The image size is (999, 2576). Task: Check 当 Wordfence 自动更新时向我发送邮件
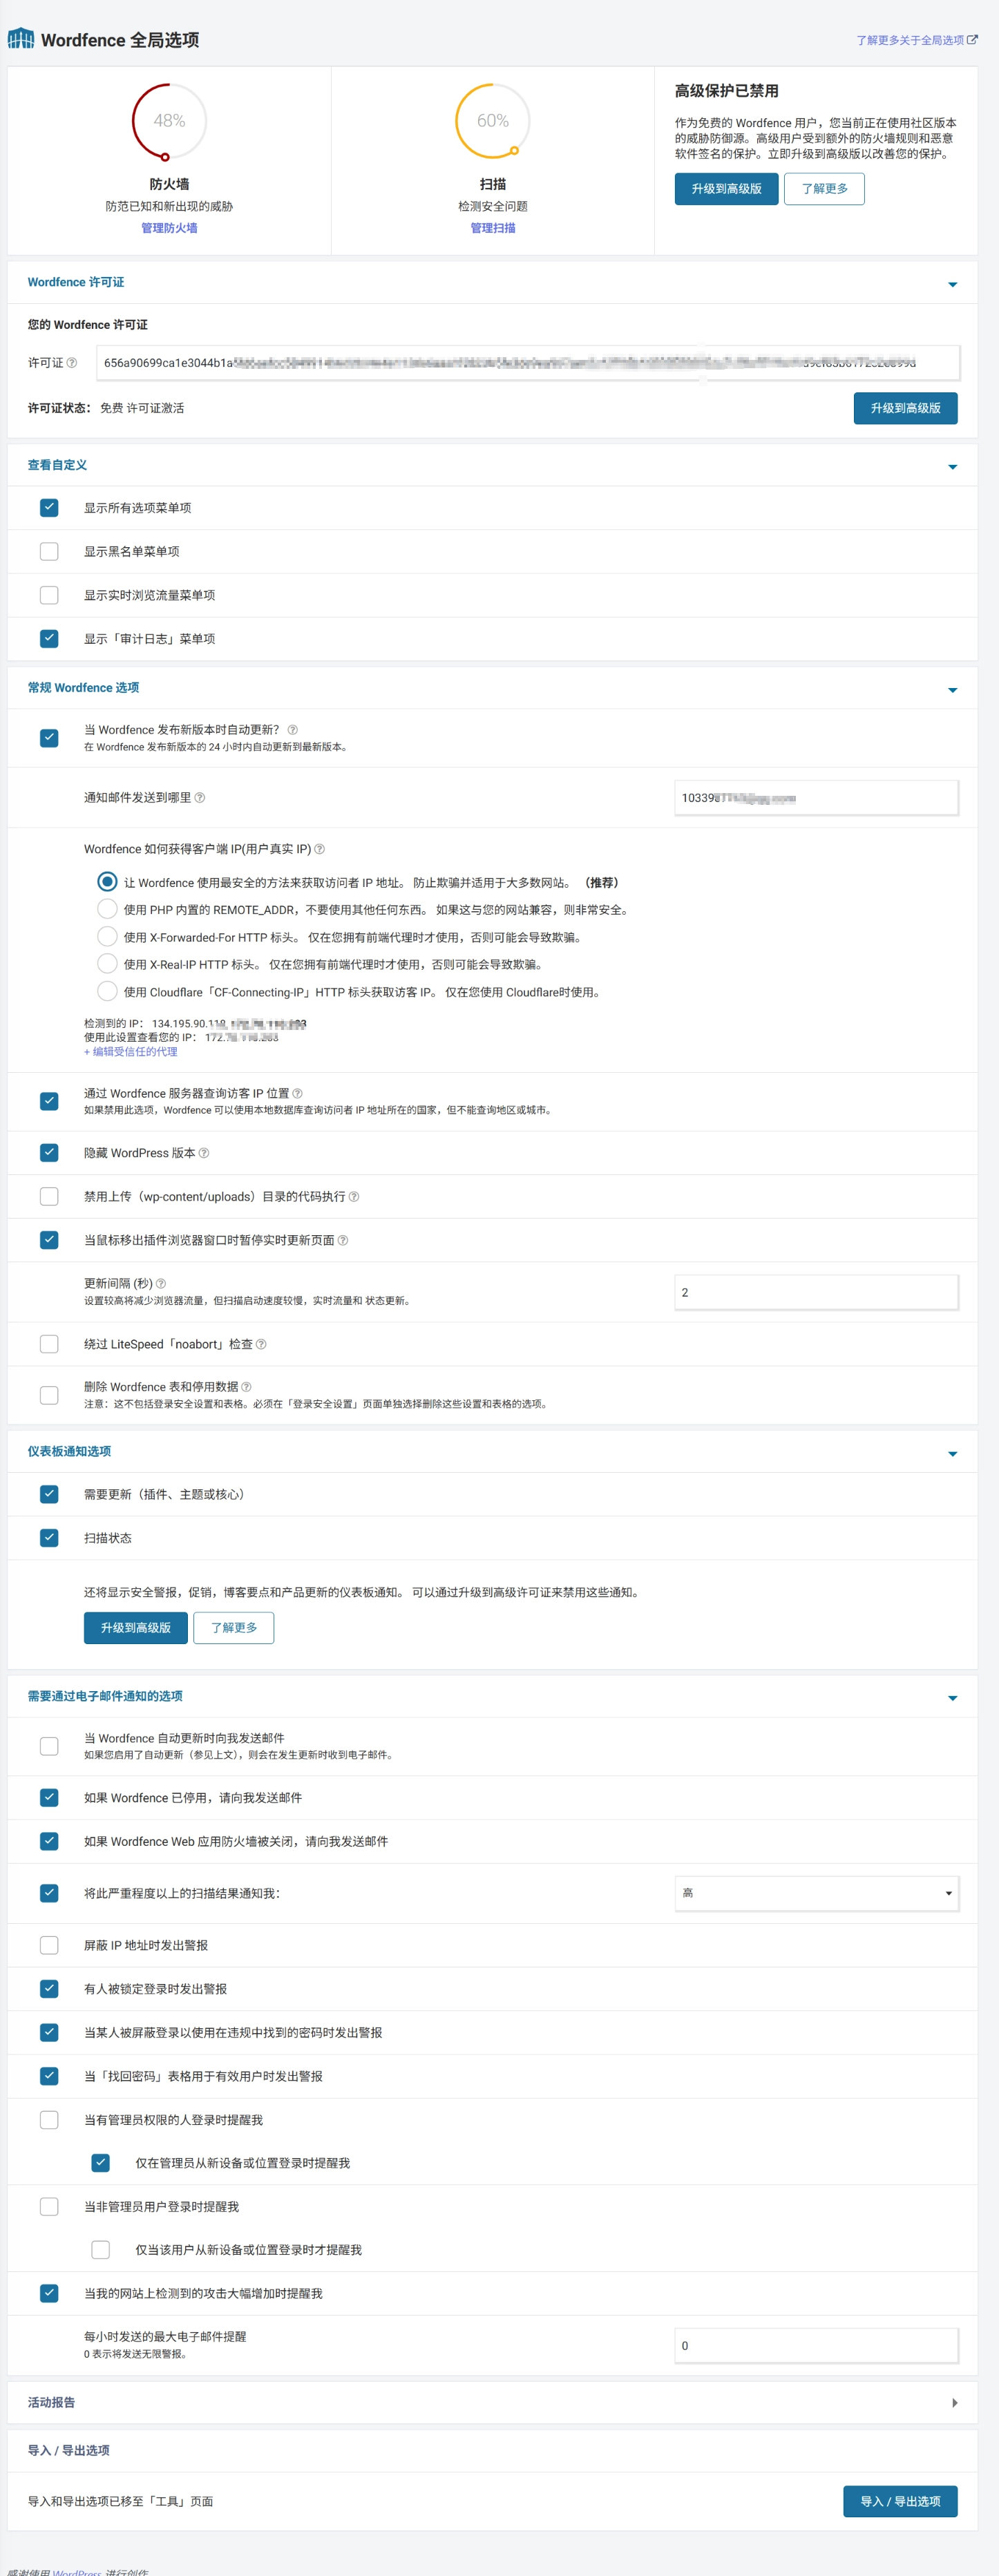click(49, 1747)
